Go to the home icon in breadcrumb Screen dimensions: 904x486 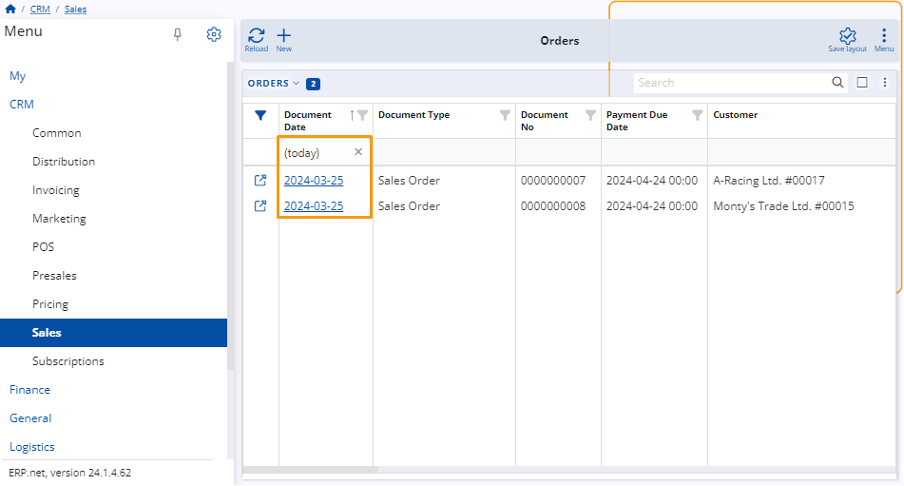coord(10,9)
